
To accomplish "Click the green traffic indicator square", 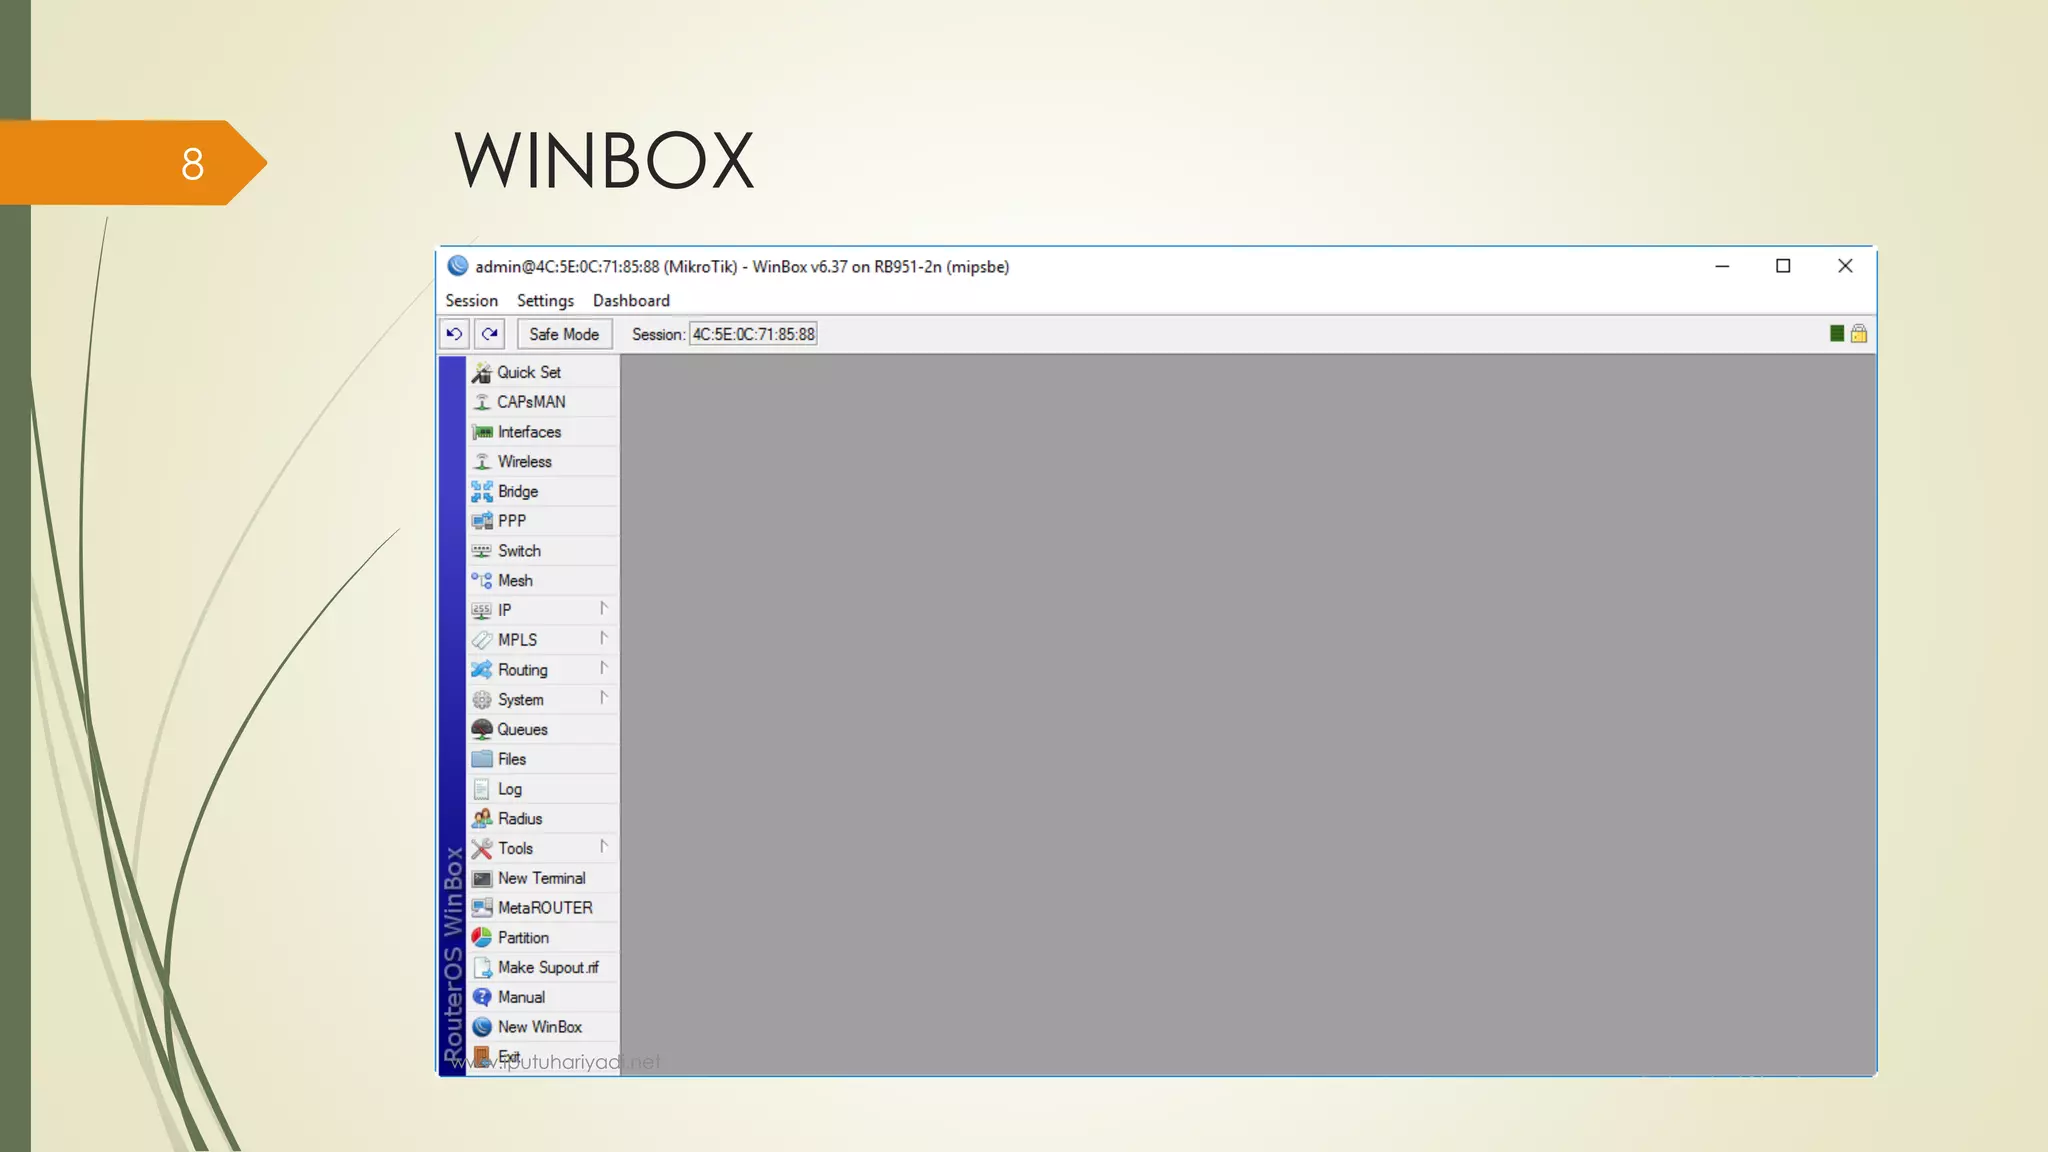I will [x=1837, y=333].
